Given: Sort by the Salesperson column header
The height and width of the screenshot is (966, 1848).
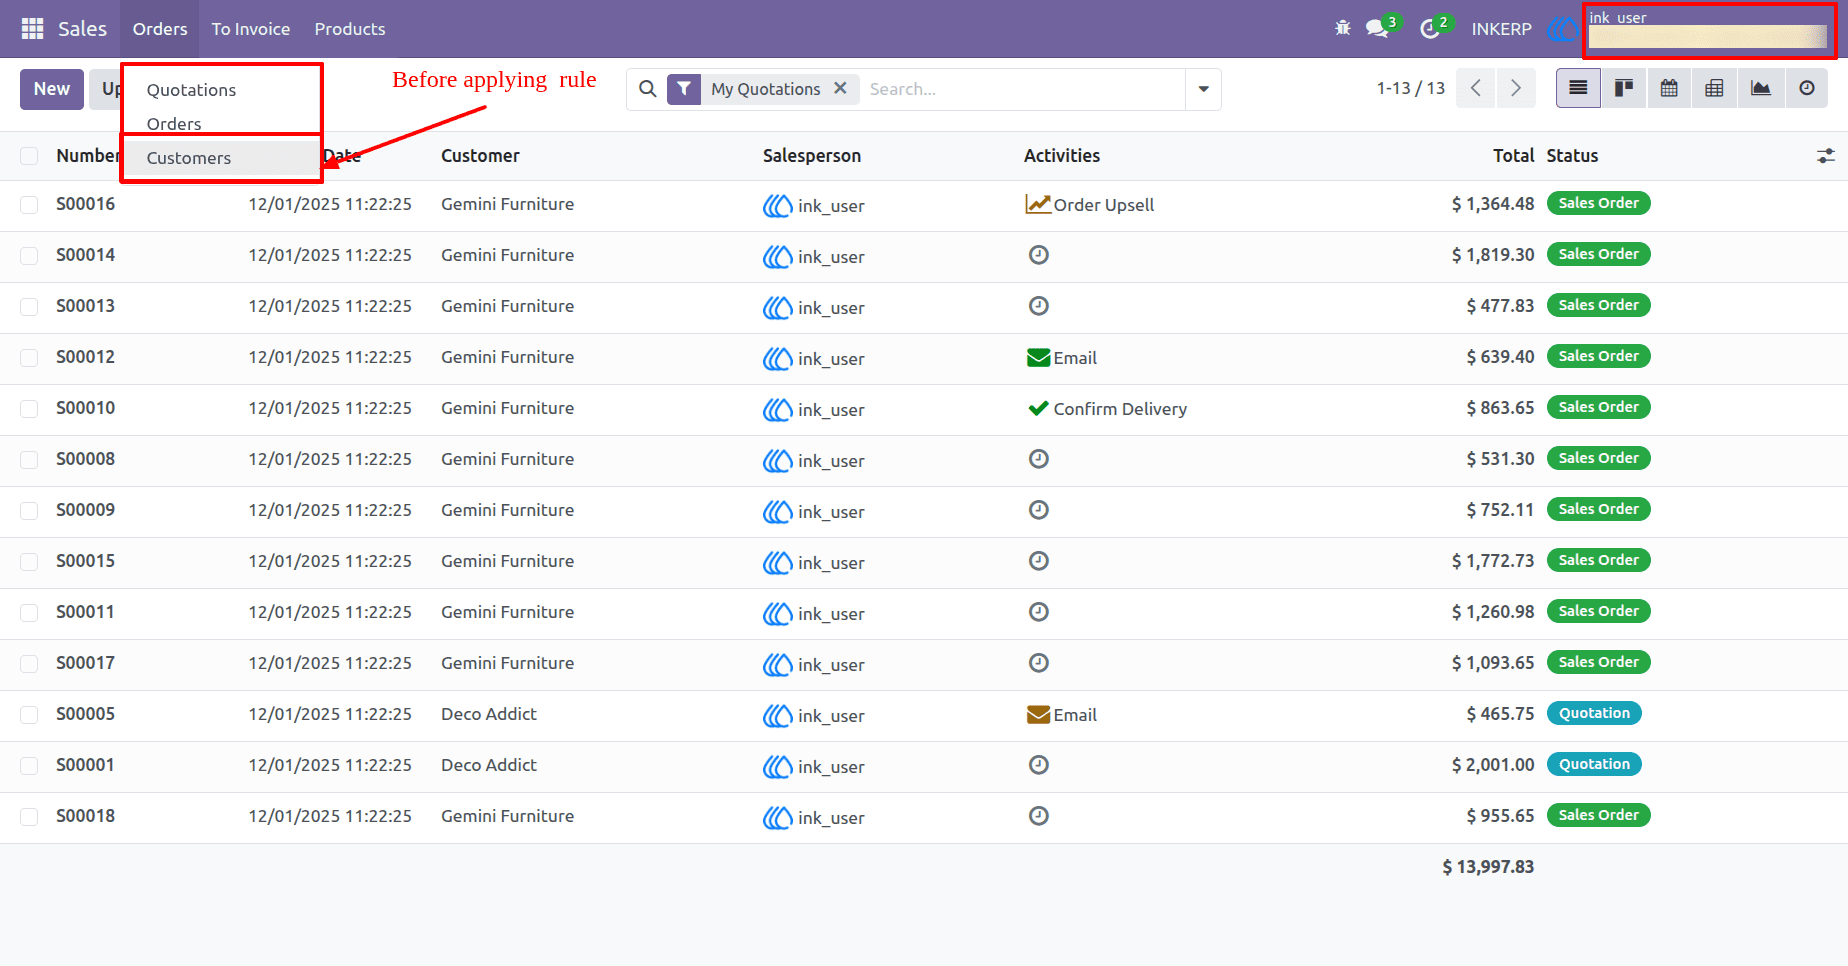Looking at the screenshot, I should tap(812, 156).
